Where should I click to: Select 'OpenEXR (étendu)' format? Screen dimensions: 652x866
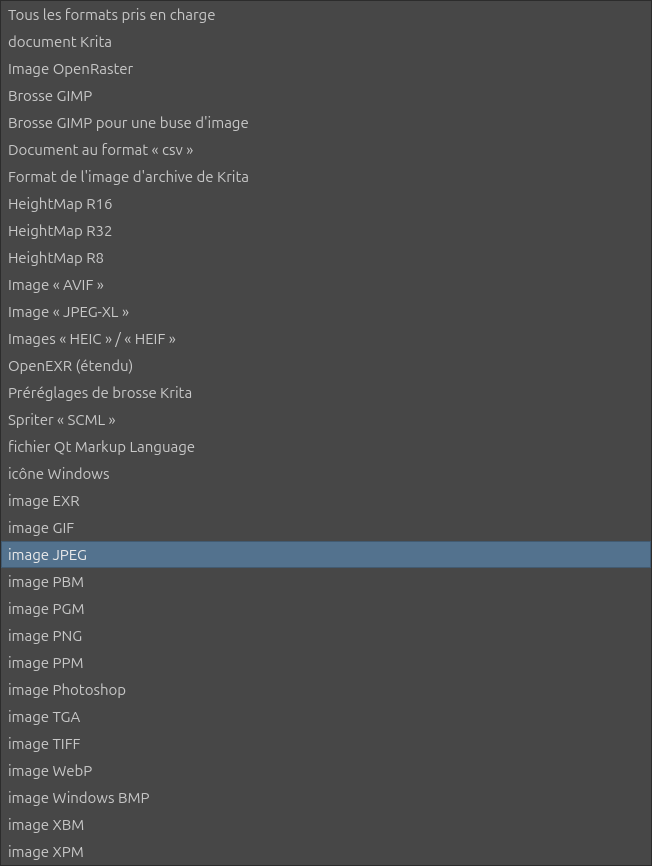pyautogui.click(x=326, y=366)
